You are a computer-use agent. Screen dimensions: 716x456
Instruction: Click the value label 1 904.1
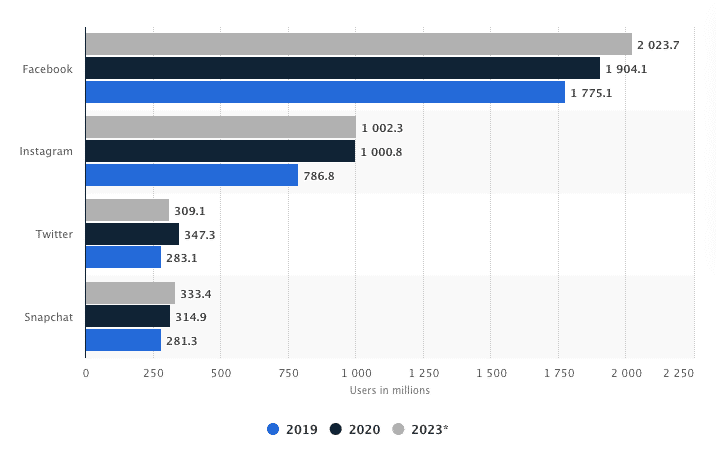626,69
